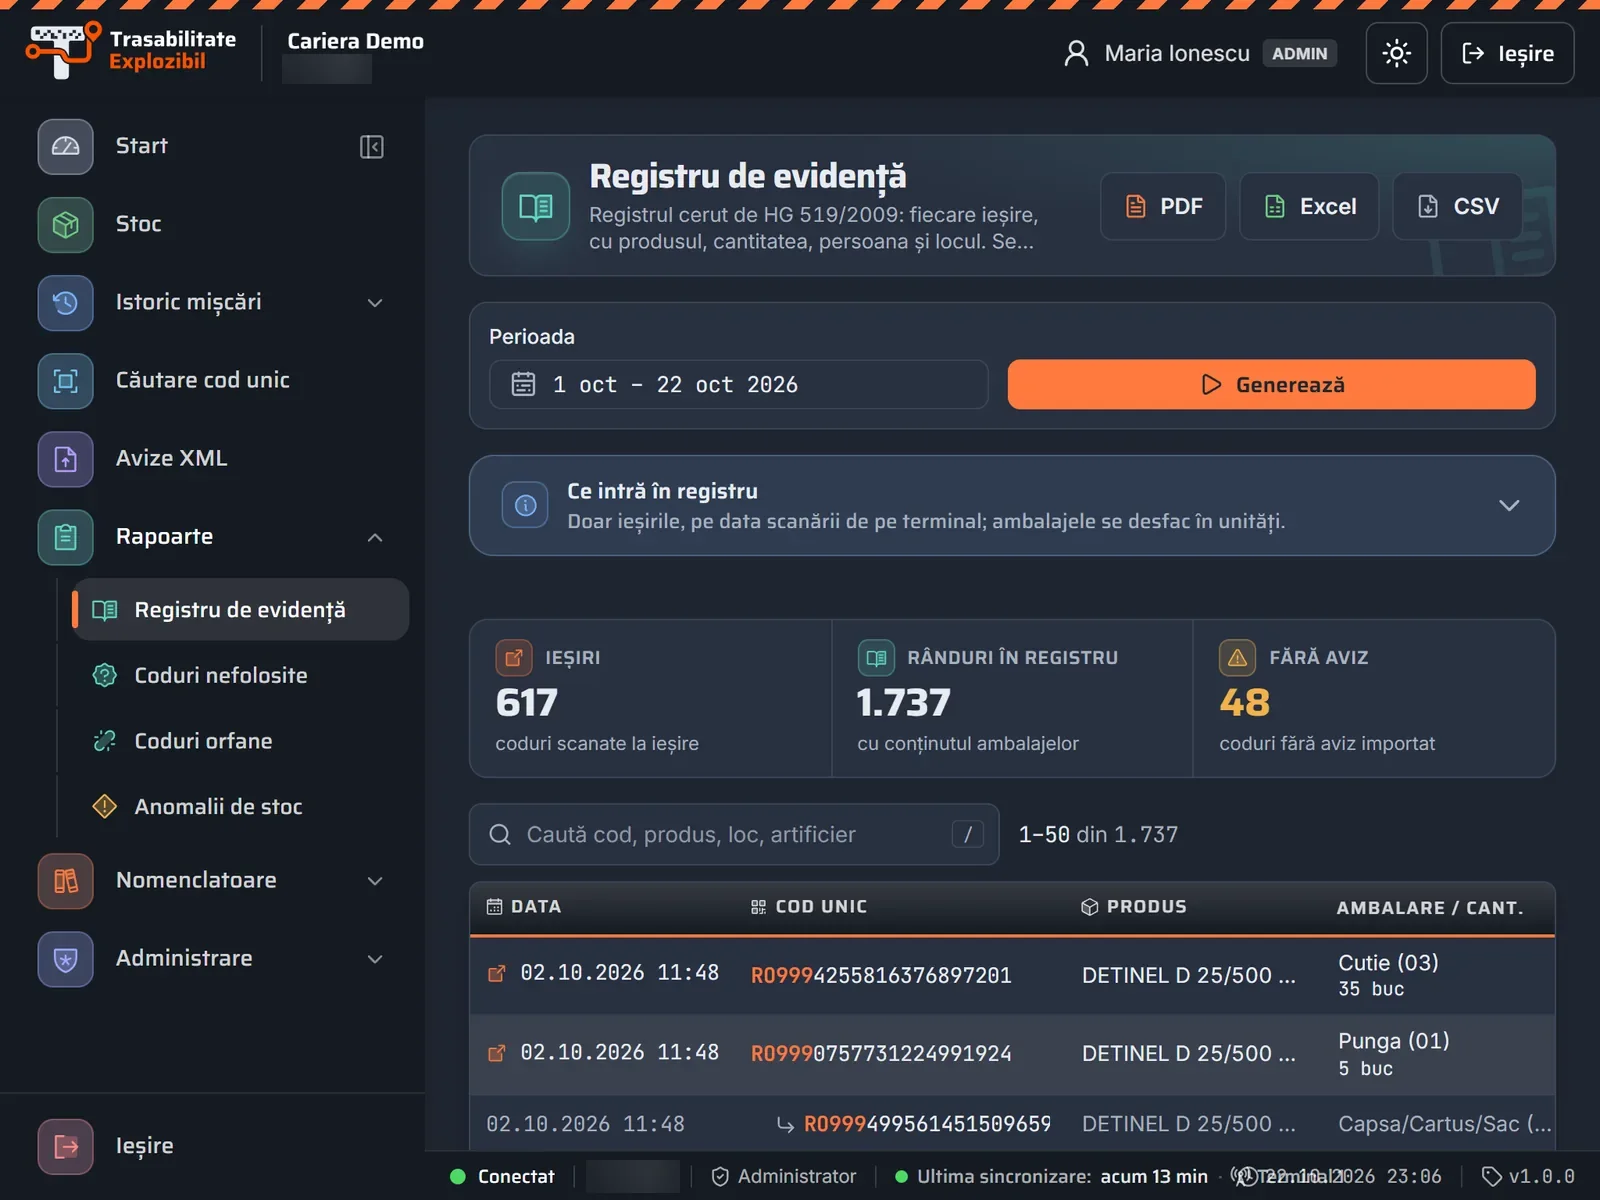Click the Rânduri în registru book icon

pos(876,658)
